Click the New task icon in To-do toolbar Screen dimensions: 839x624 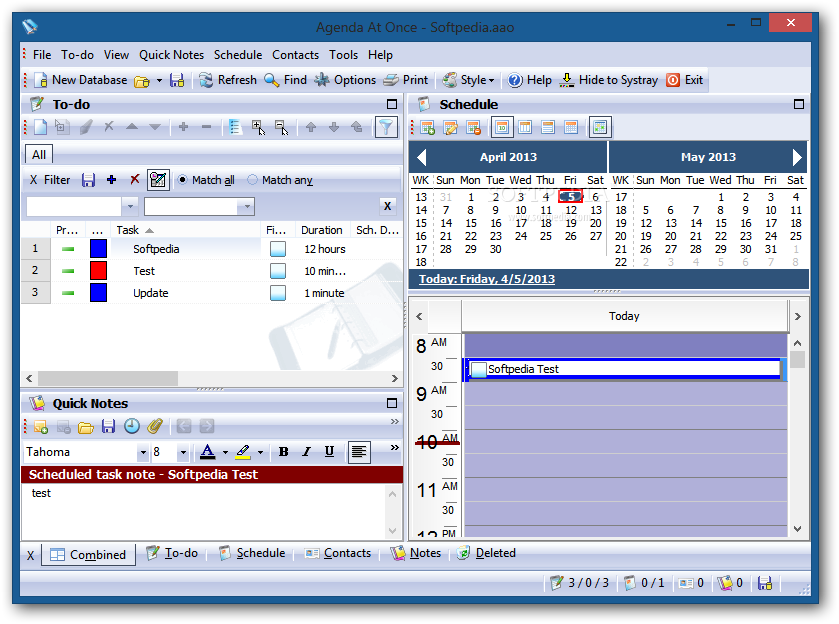[x=41, y=127]
